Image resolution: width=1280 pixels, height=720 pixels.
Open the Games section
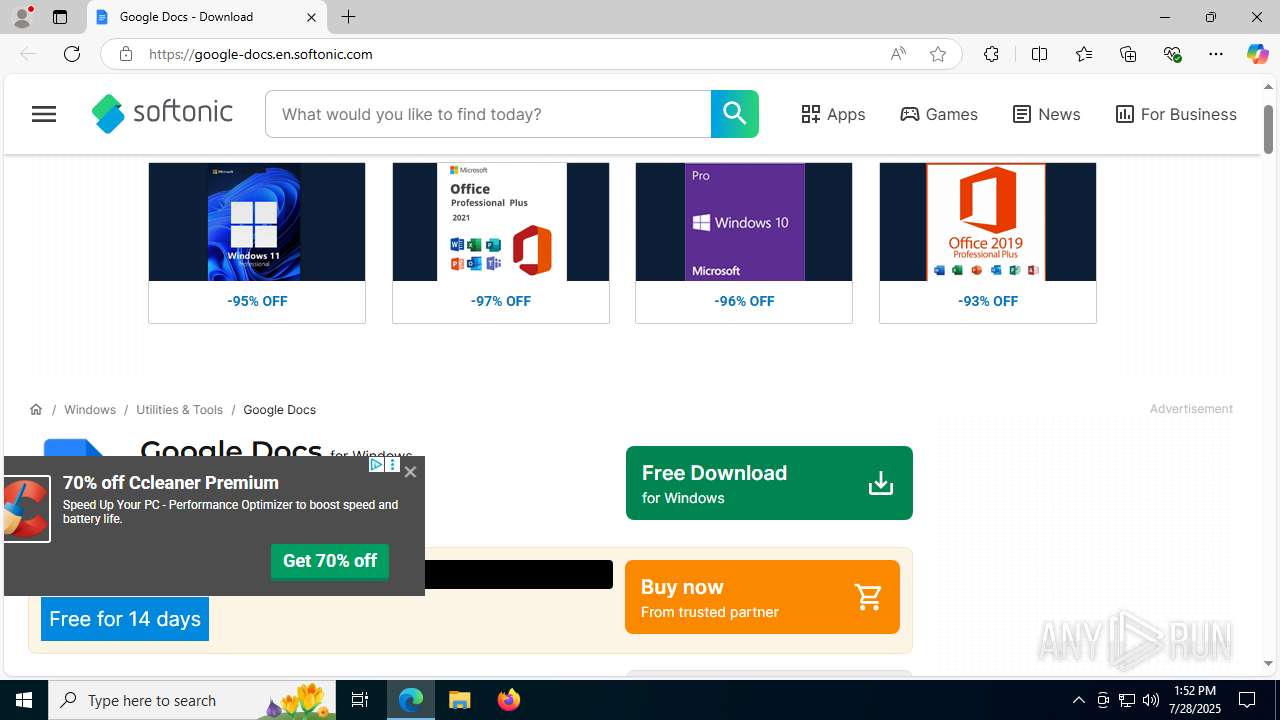tap(939, 114)
